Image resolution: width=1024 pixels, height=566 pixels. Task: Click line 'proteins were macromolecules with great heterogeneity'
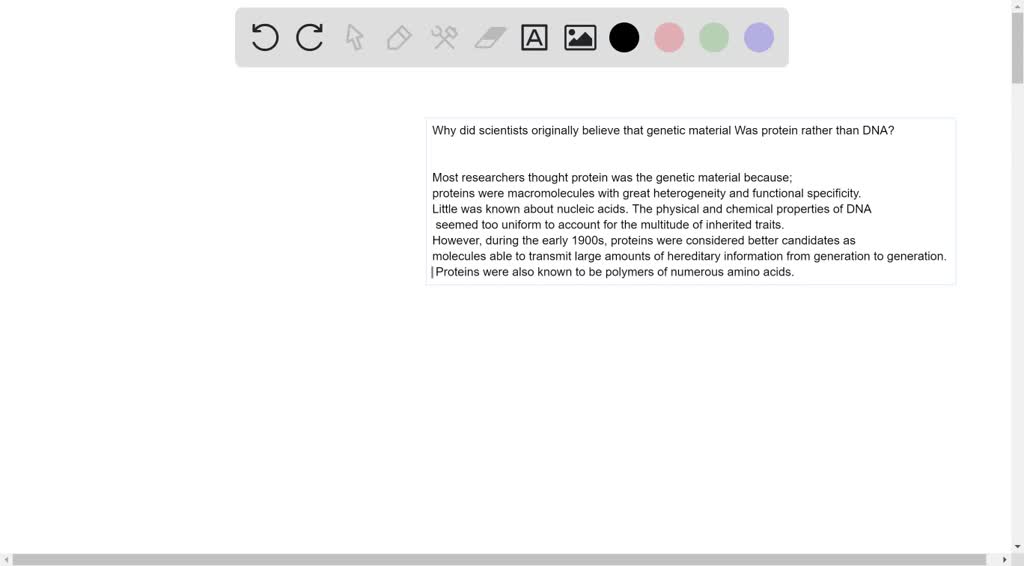[x=647, y=193]
